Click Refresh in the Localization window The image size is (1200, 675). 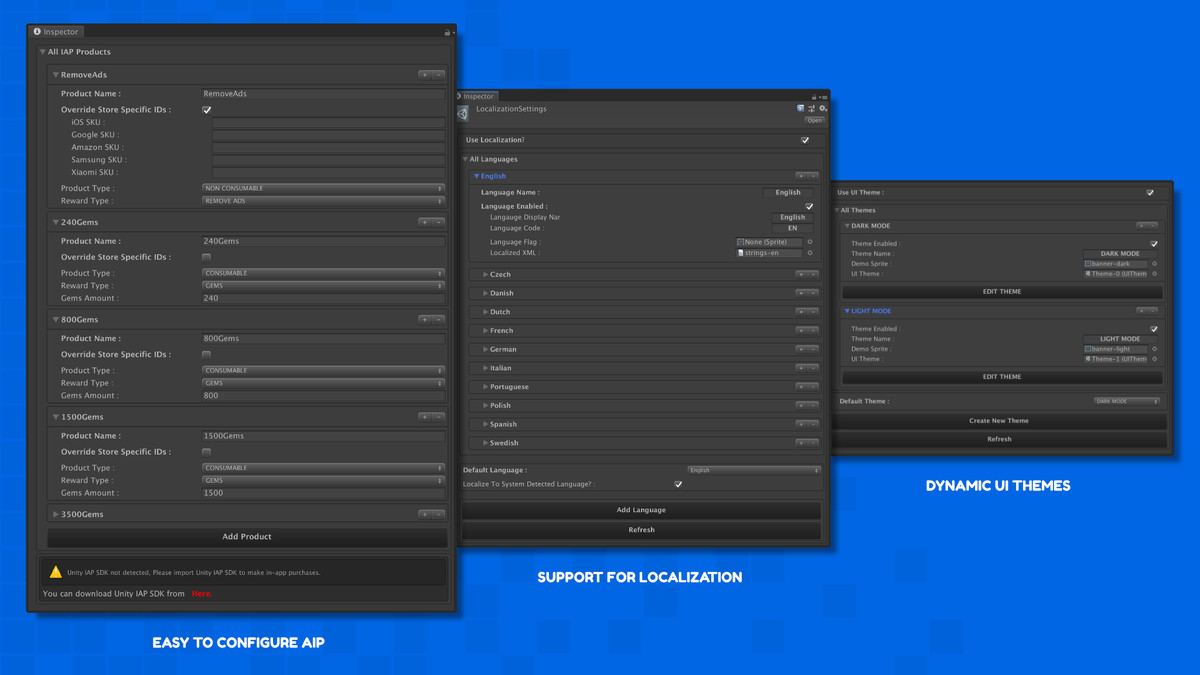click(x=641, y=530)
